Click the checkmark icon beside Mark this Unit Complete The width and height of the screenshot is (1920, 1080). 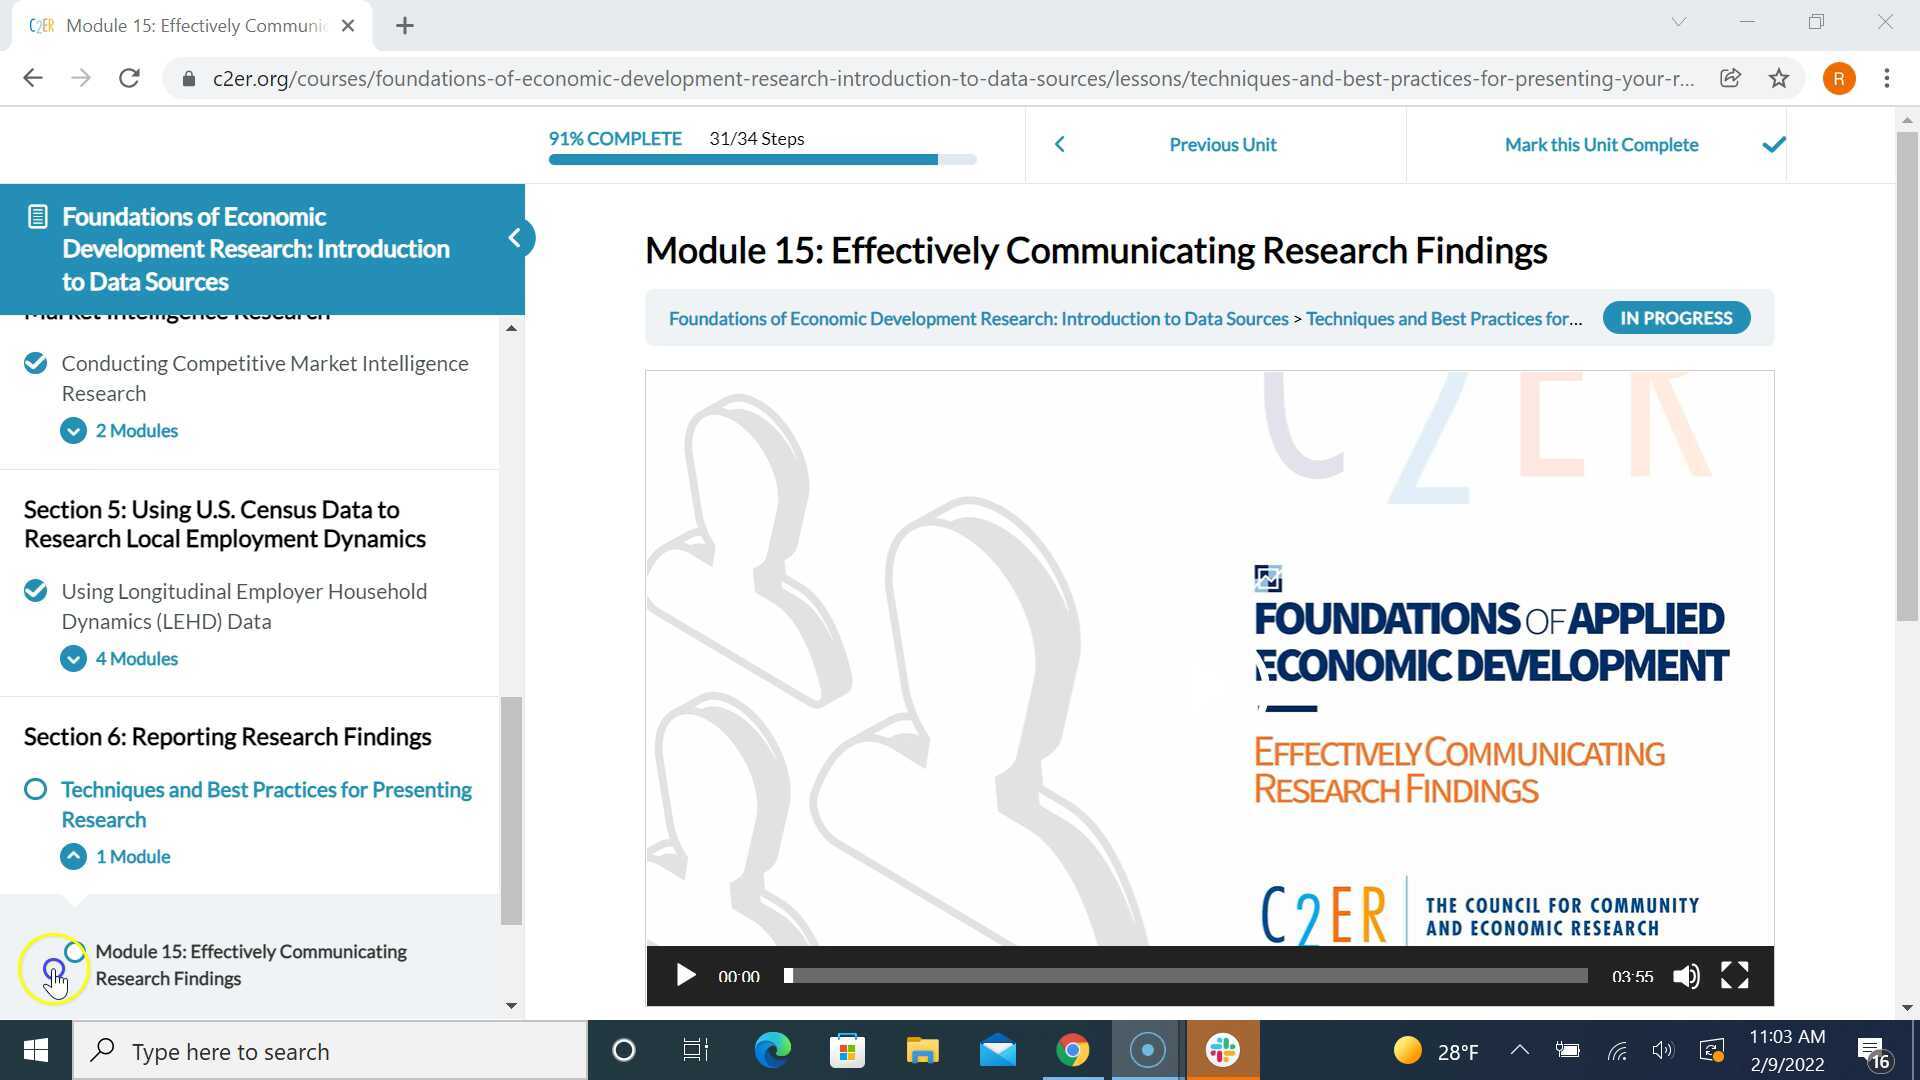[1773, 144]
